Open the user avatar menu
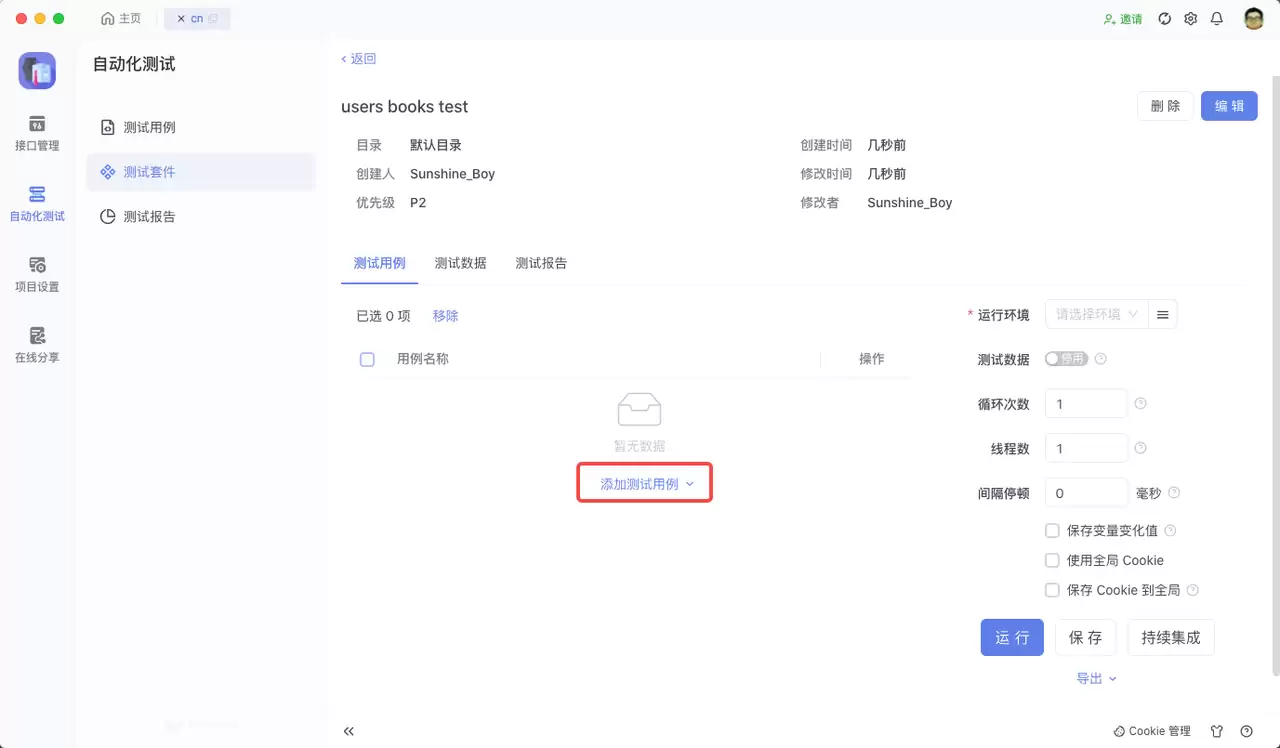The width and height of the screenshot is (1280, 748). [1254, 19]
